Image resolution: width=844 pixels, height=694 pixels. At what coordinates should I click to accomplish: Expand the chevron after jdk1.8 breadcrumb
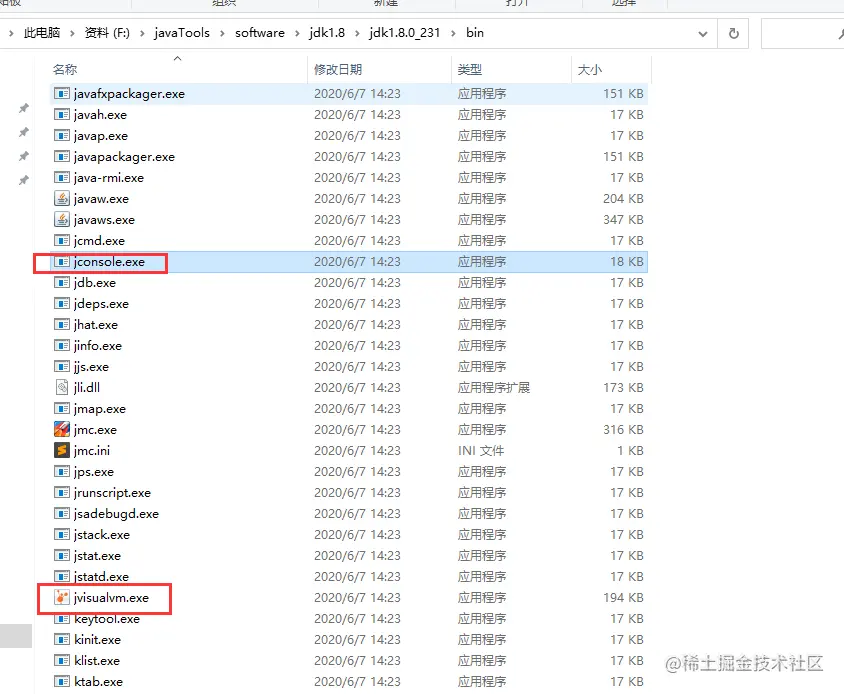click(357, 33)
